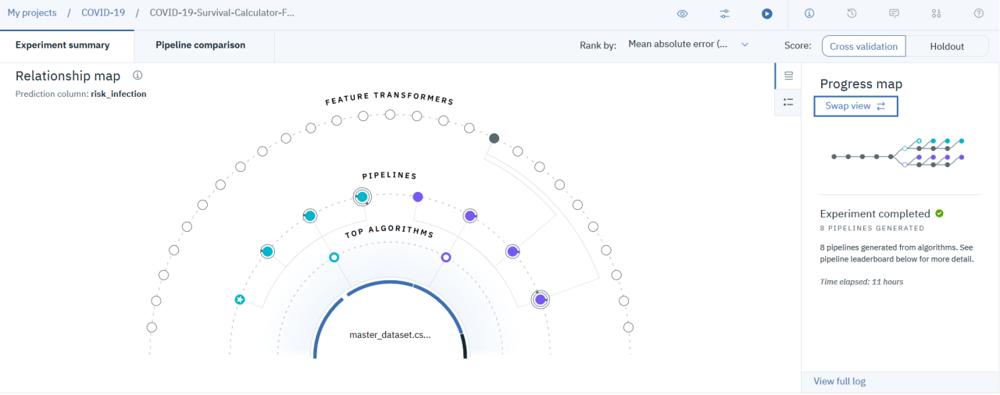The height and width of the screenshot is (395, 1000).
Task: Open the Pipeline comparison tab
Action: point(200,45)
